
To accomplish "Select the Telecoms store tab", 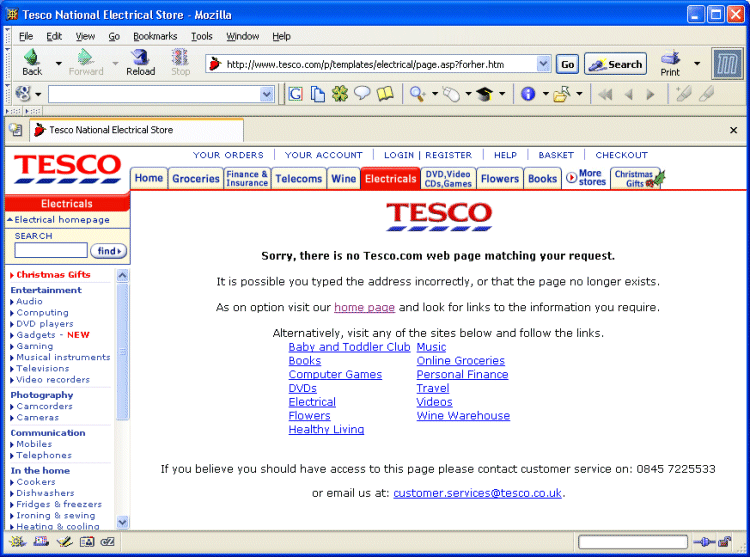I will [298, 178].
